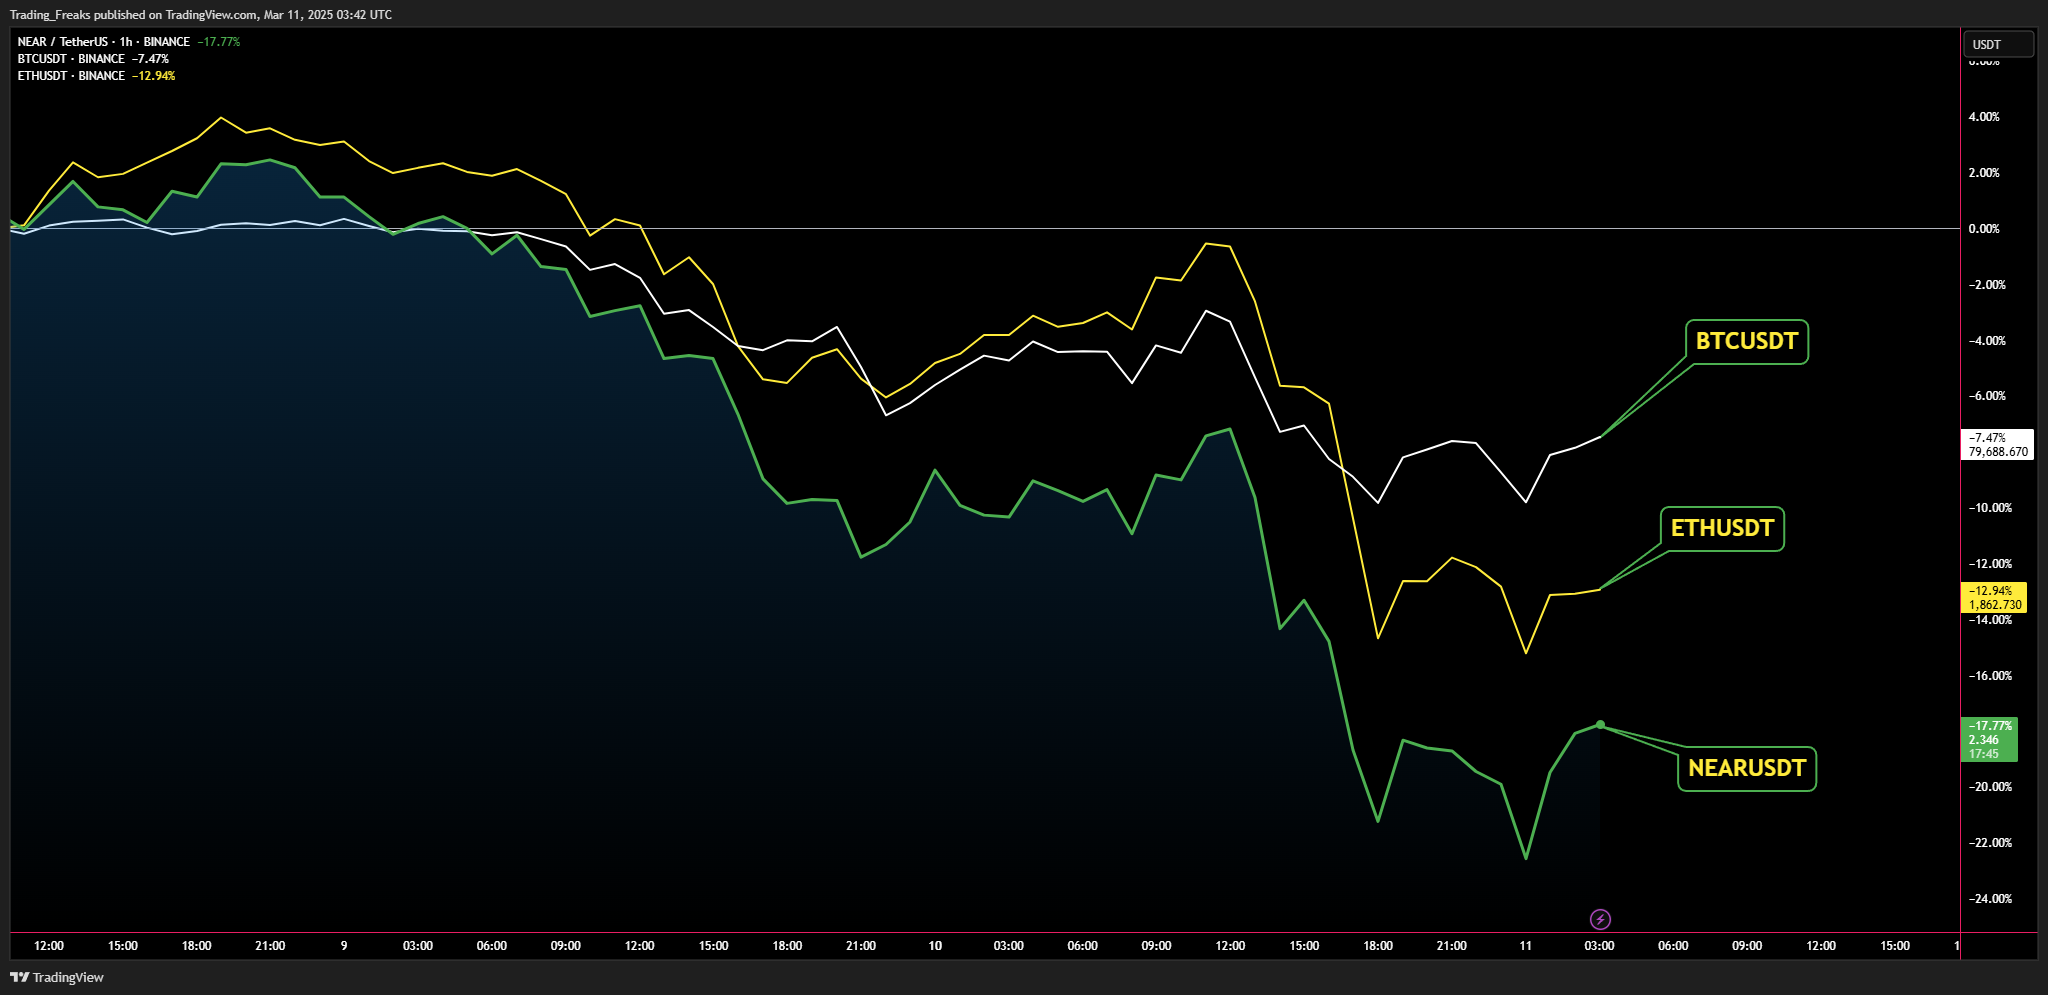Viewport: 2048px width, 995px height.
Task: Click the 2.00% price scale label
Action: (x=1984, y=173)
